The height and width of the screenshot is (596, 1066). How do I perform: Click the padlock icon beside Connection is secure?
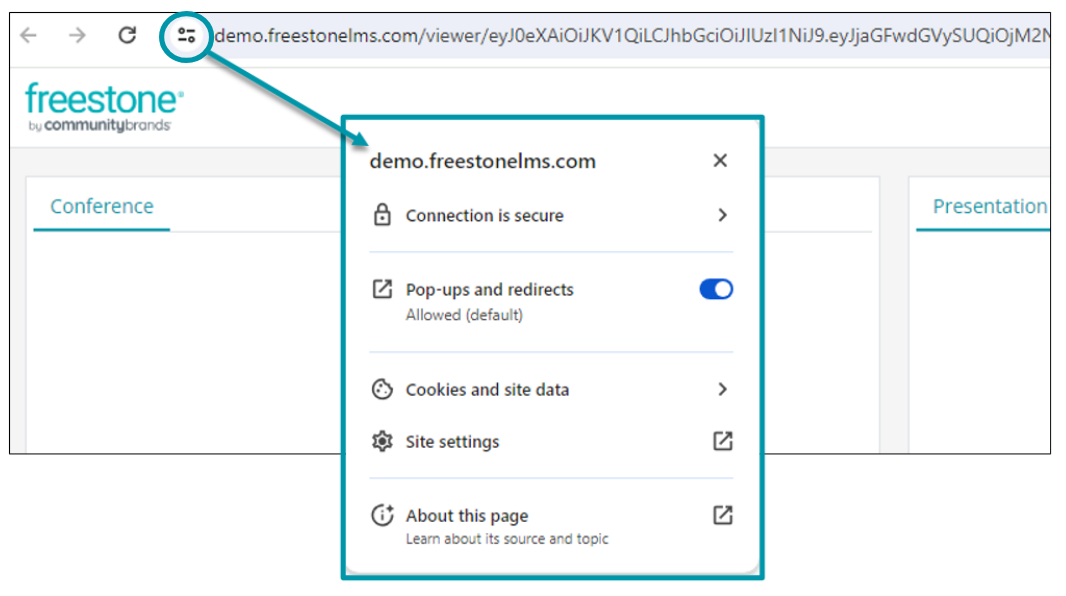(x=382, y=215)
